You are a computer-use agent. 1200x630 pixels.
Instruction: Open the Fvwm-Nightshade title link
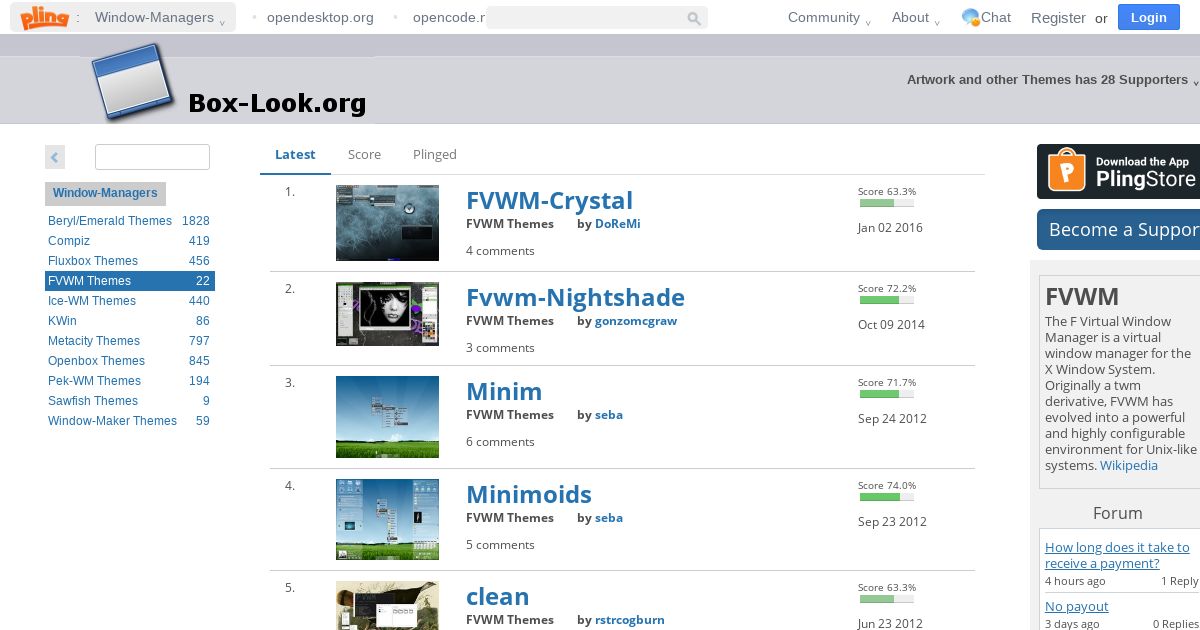(575, 297)
